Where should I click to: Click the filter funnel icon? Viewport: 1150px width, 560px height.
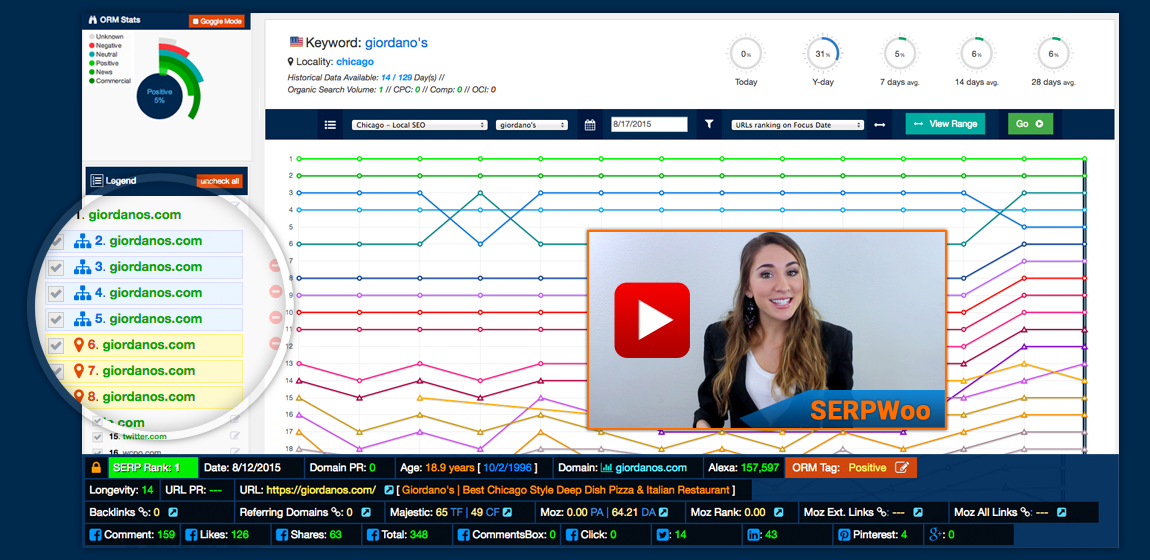pos(709,124)
